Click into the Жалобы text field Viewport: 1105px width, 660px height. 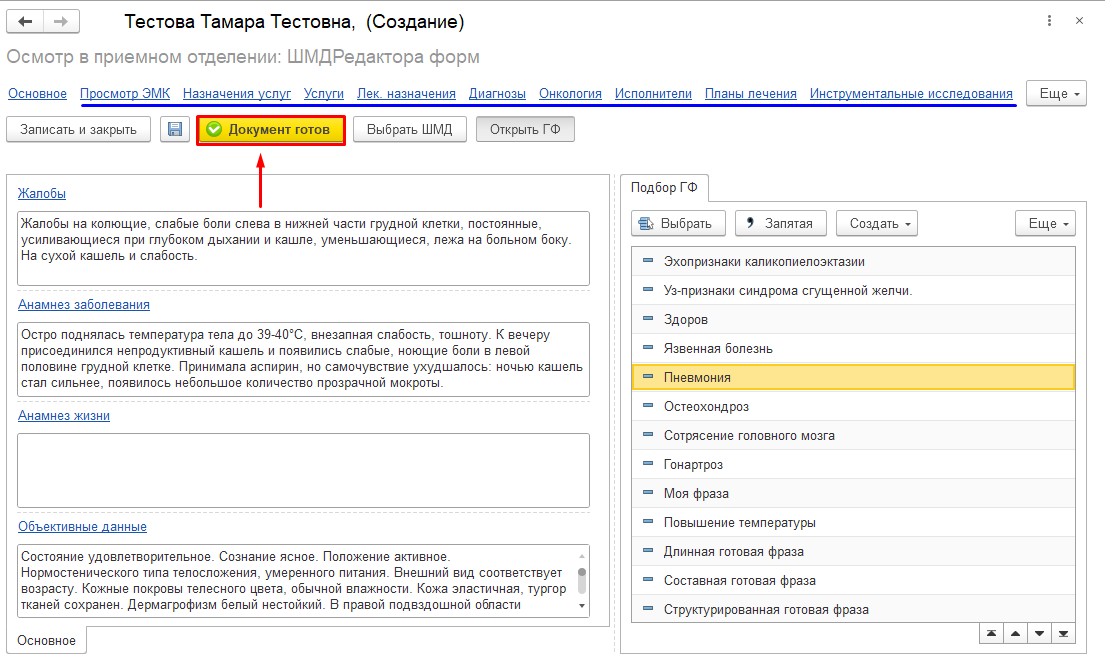(303, 248)
